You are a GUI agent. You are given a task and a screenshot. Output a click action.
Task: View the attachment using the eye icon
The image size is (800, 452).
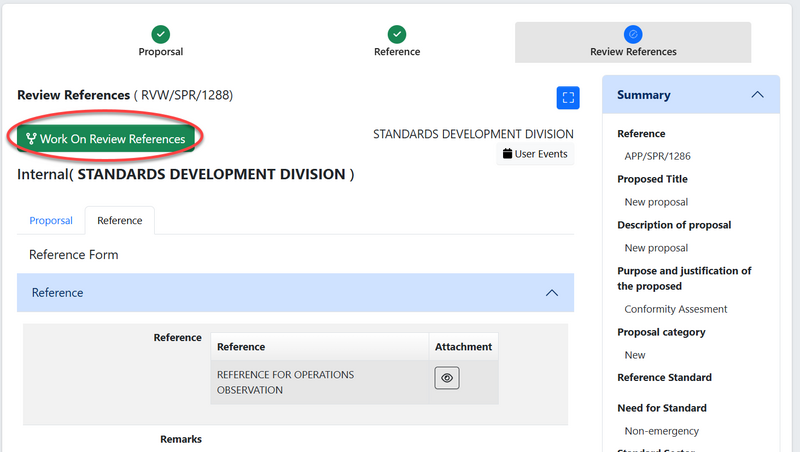pos(447,379)
